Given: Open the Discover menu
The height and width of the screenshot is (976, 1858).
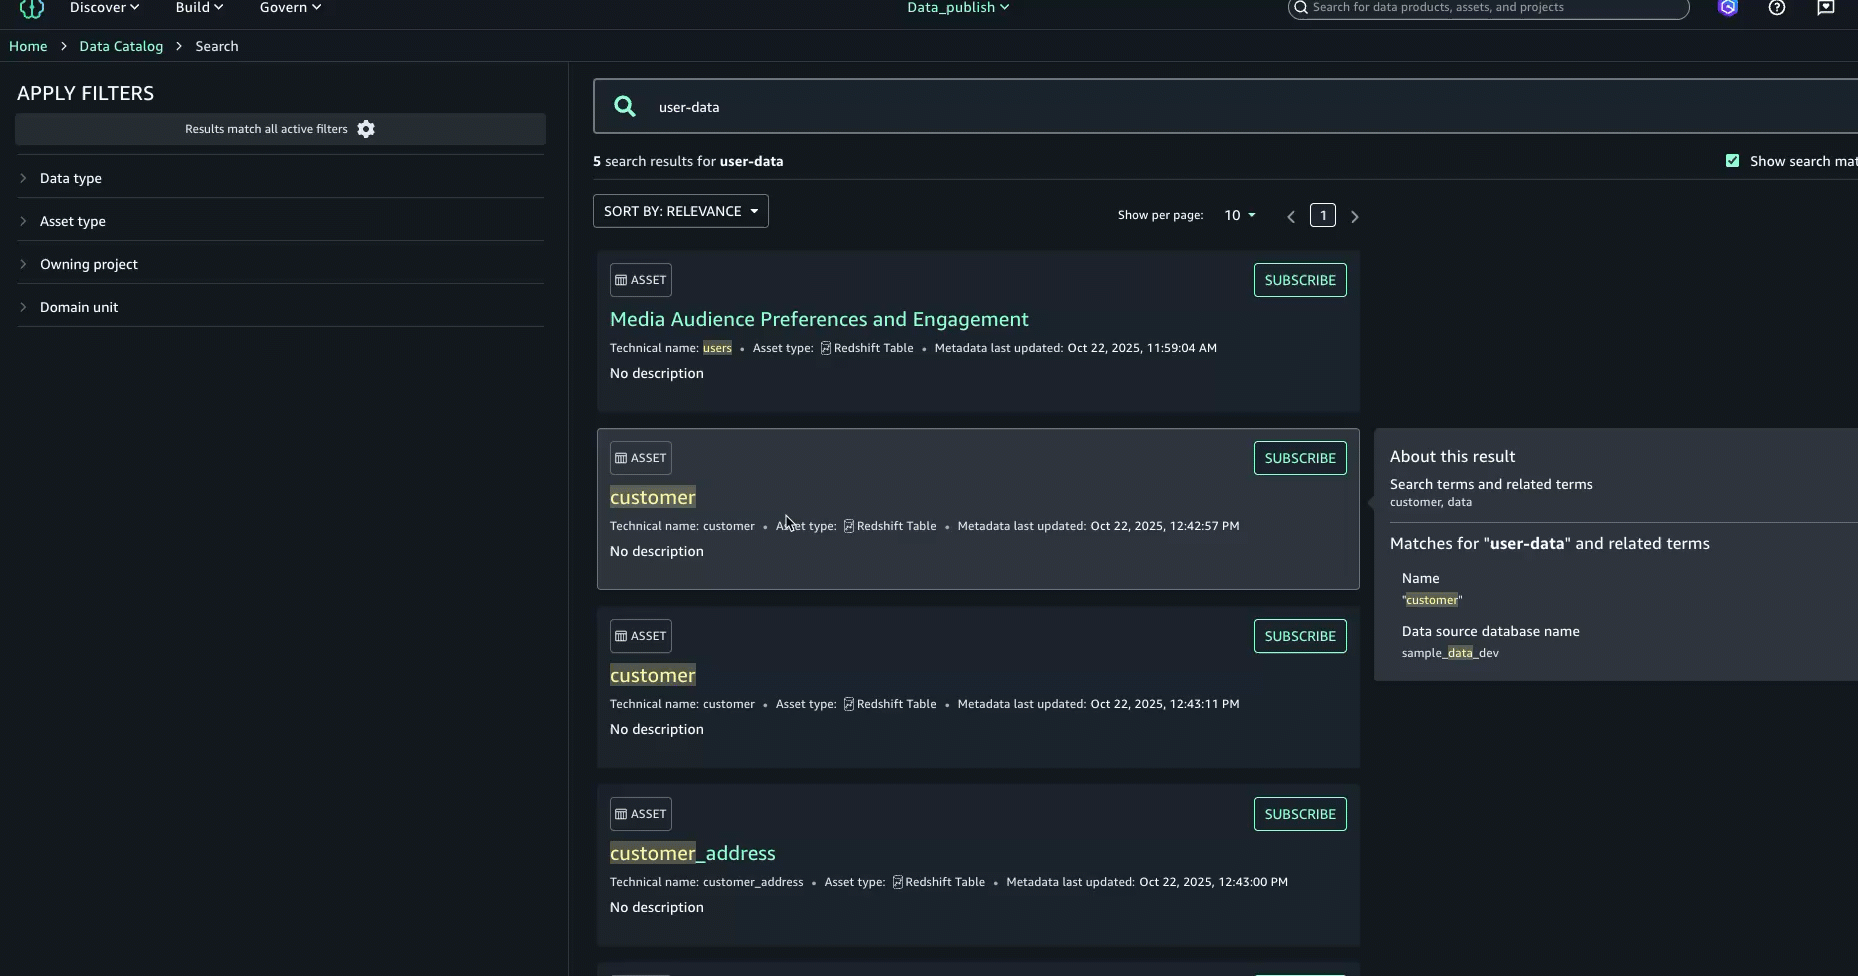Looking at the screenshot, I should click(104, 8).
